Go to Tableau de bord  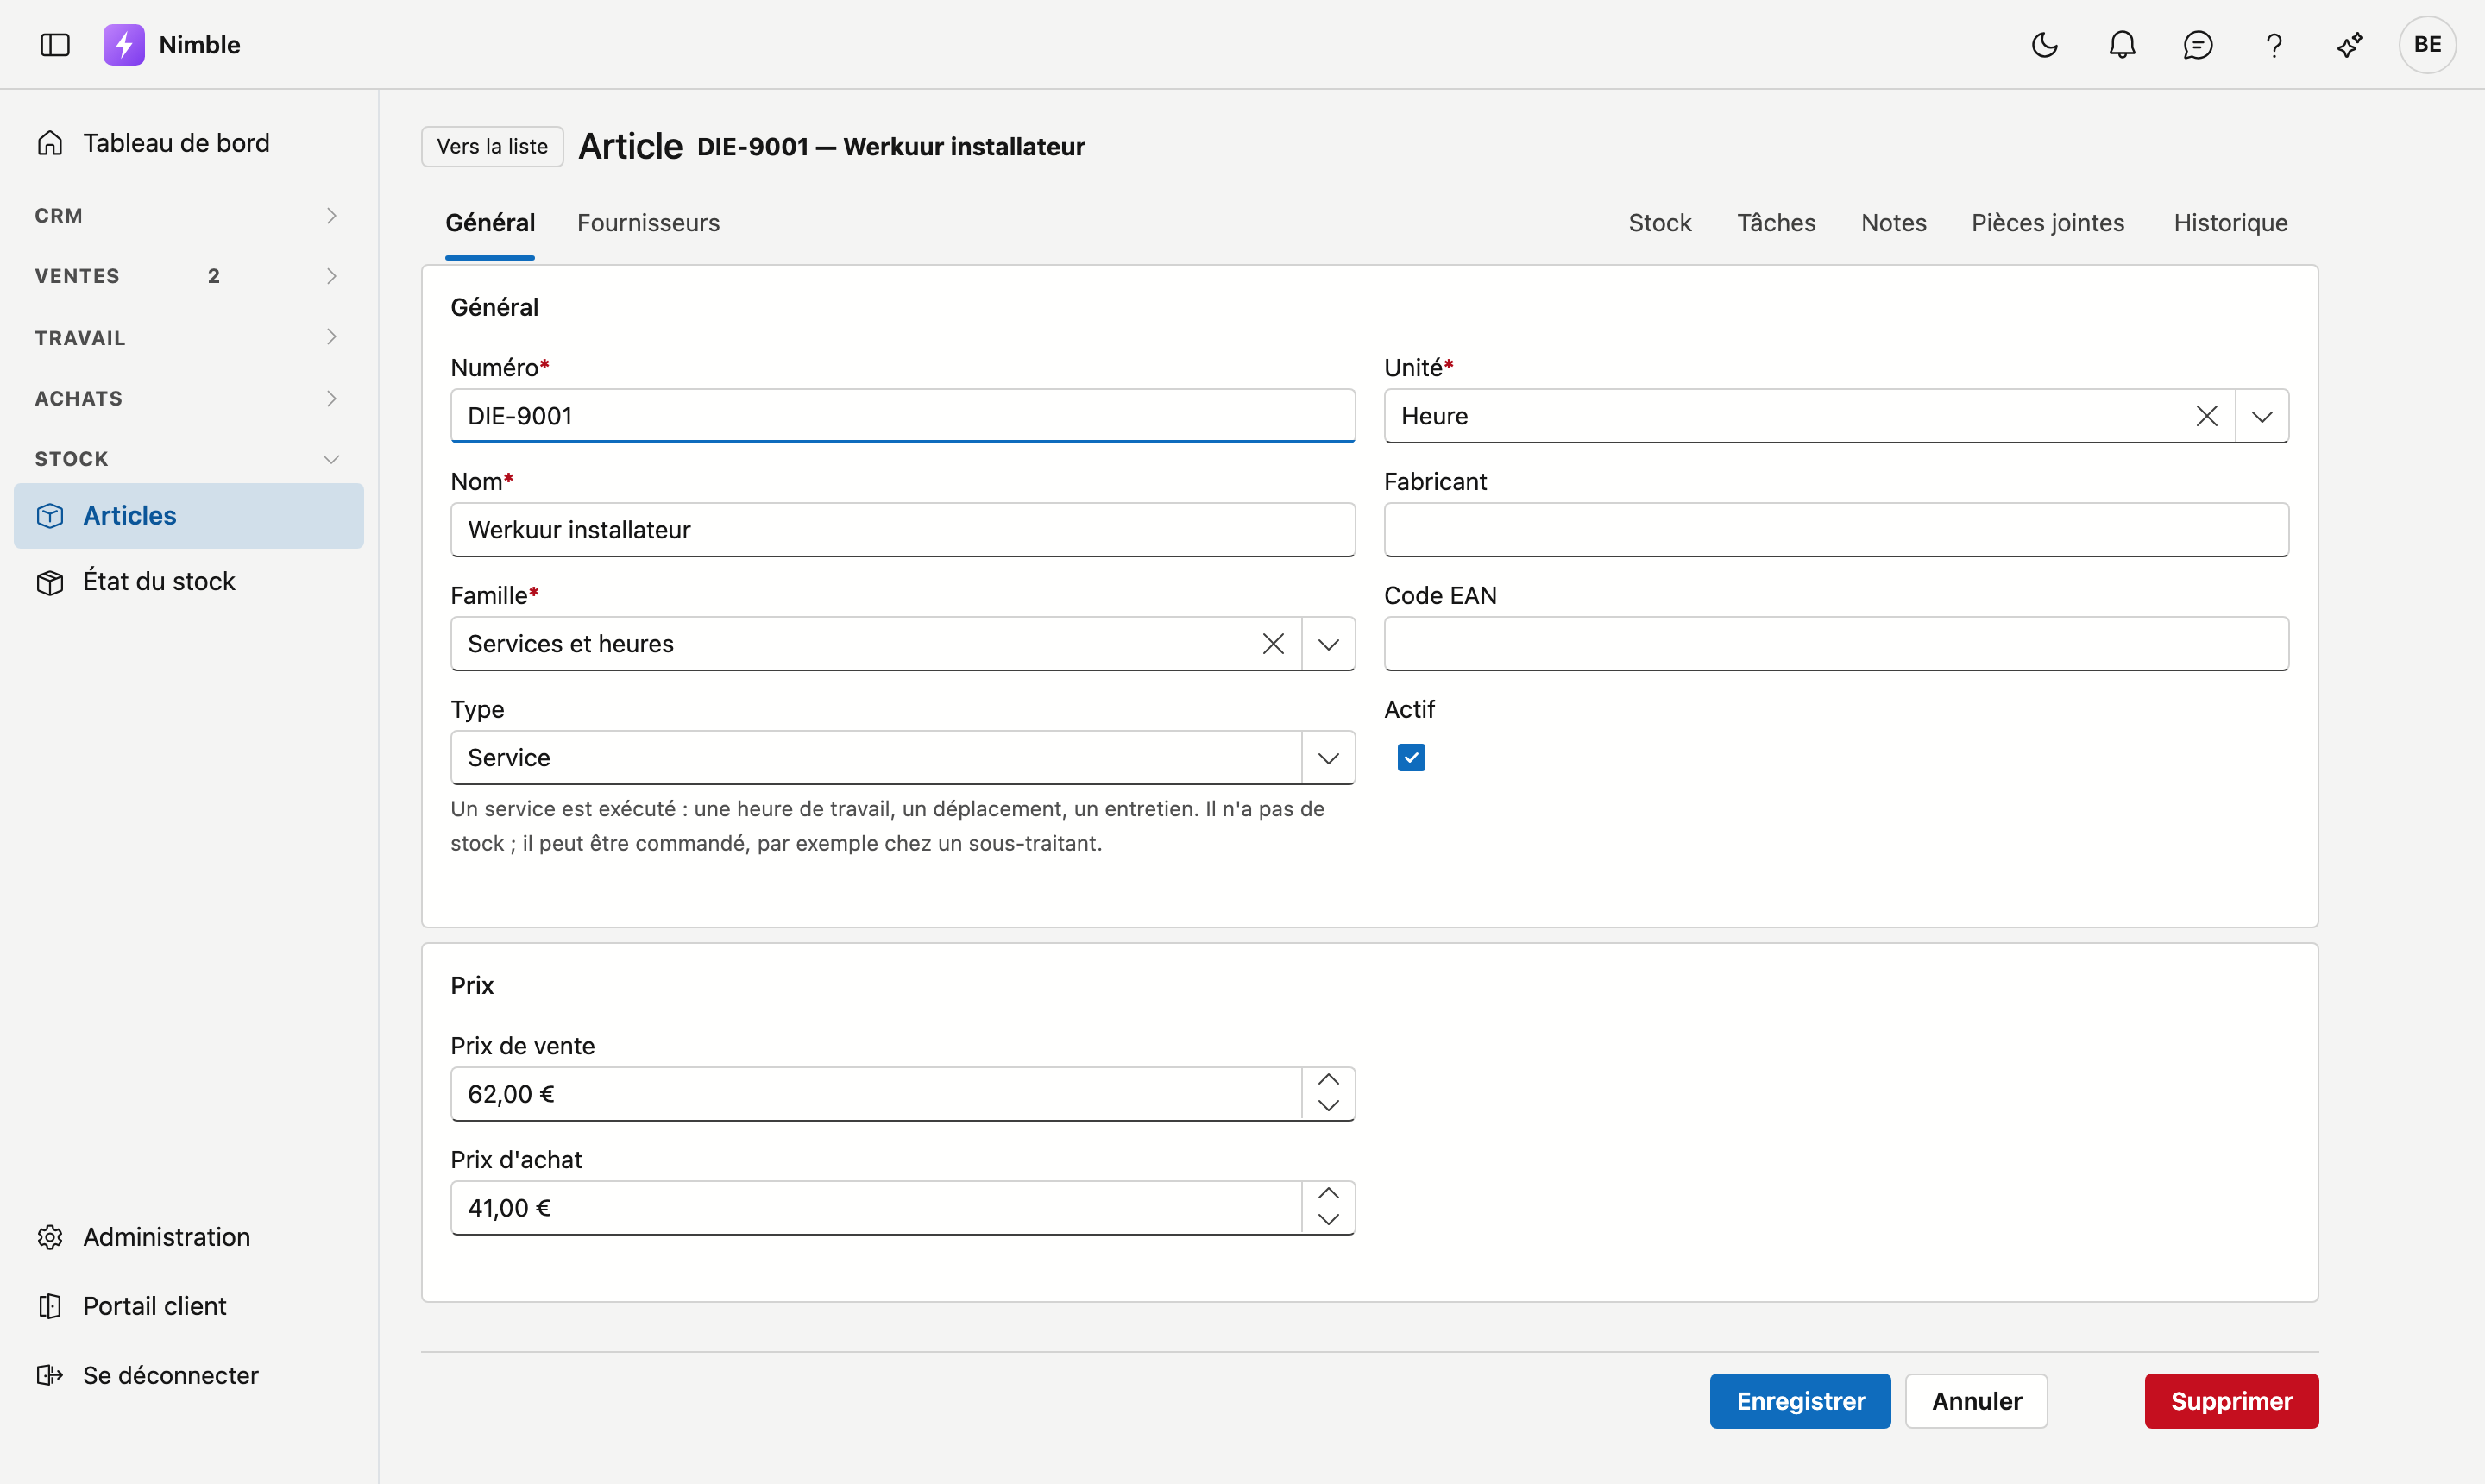click(189, 143)
